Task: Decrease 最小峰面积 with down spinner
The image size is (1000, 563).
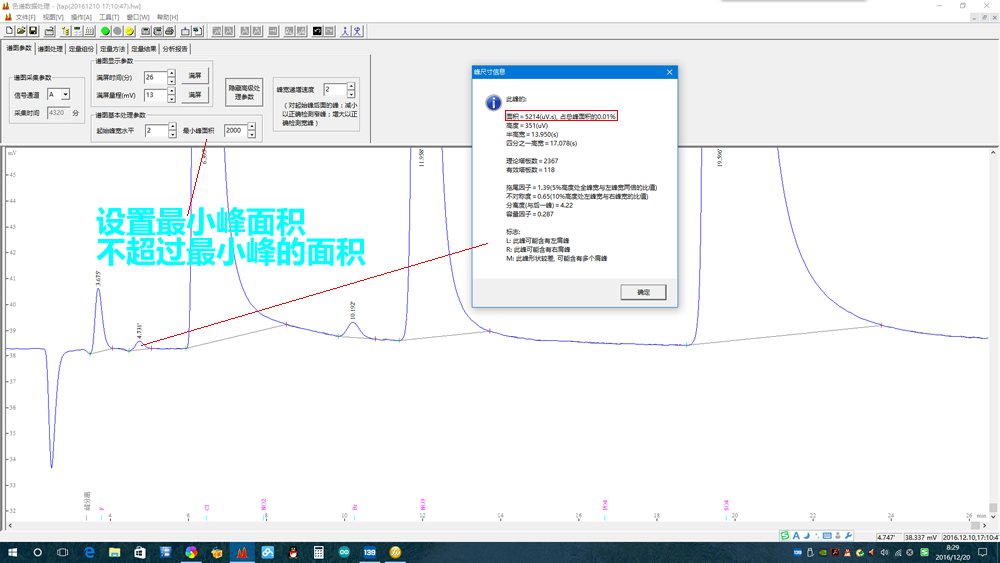Action: 252,135
